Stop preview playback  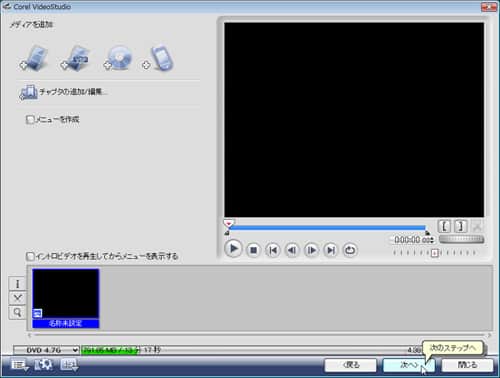pos(253,250)
